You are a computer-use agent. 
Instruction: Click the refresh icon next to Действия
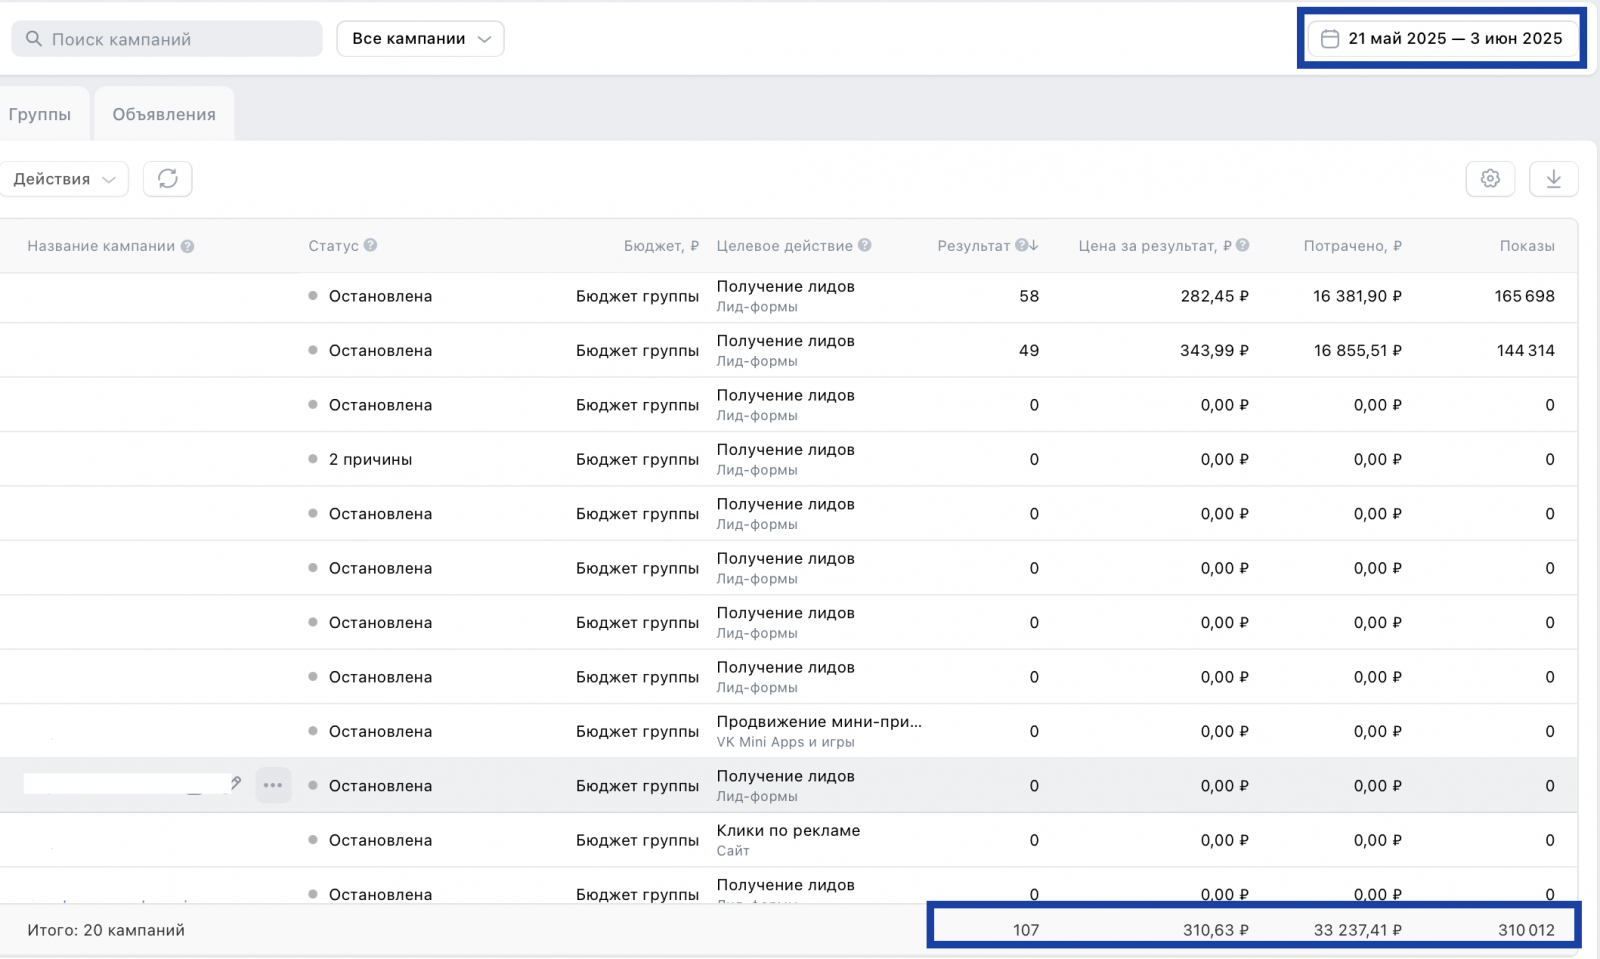click(x=167, y=179)
